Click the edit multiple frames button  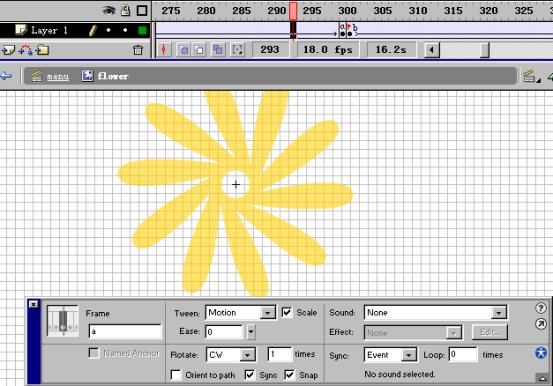point(218,50)
